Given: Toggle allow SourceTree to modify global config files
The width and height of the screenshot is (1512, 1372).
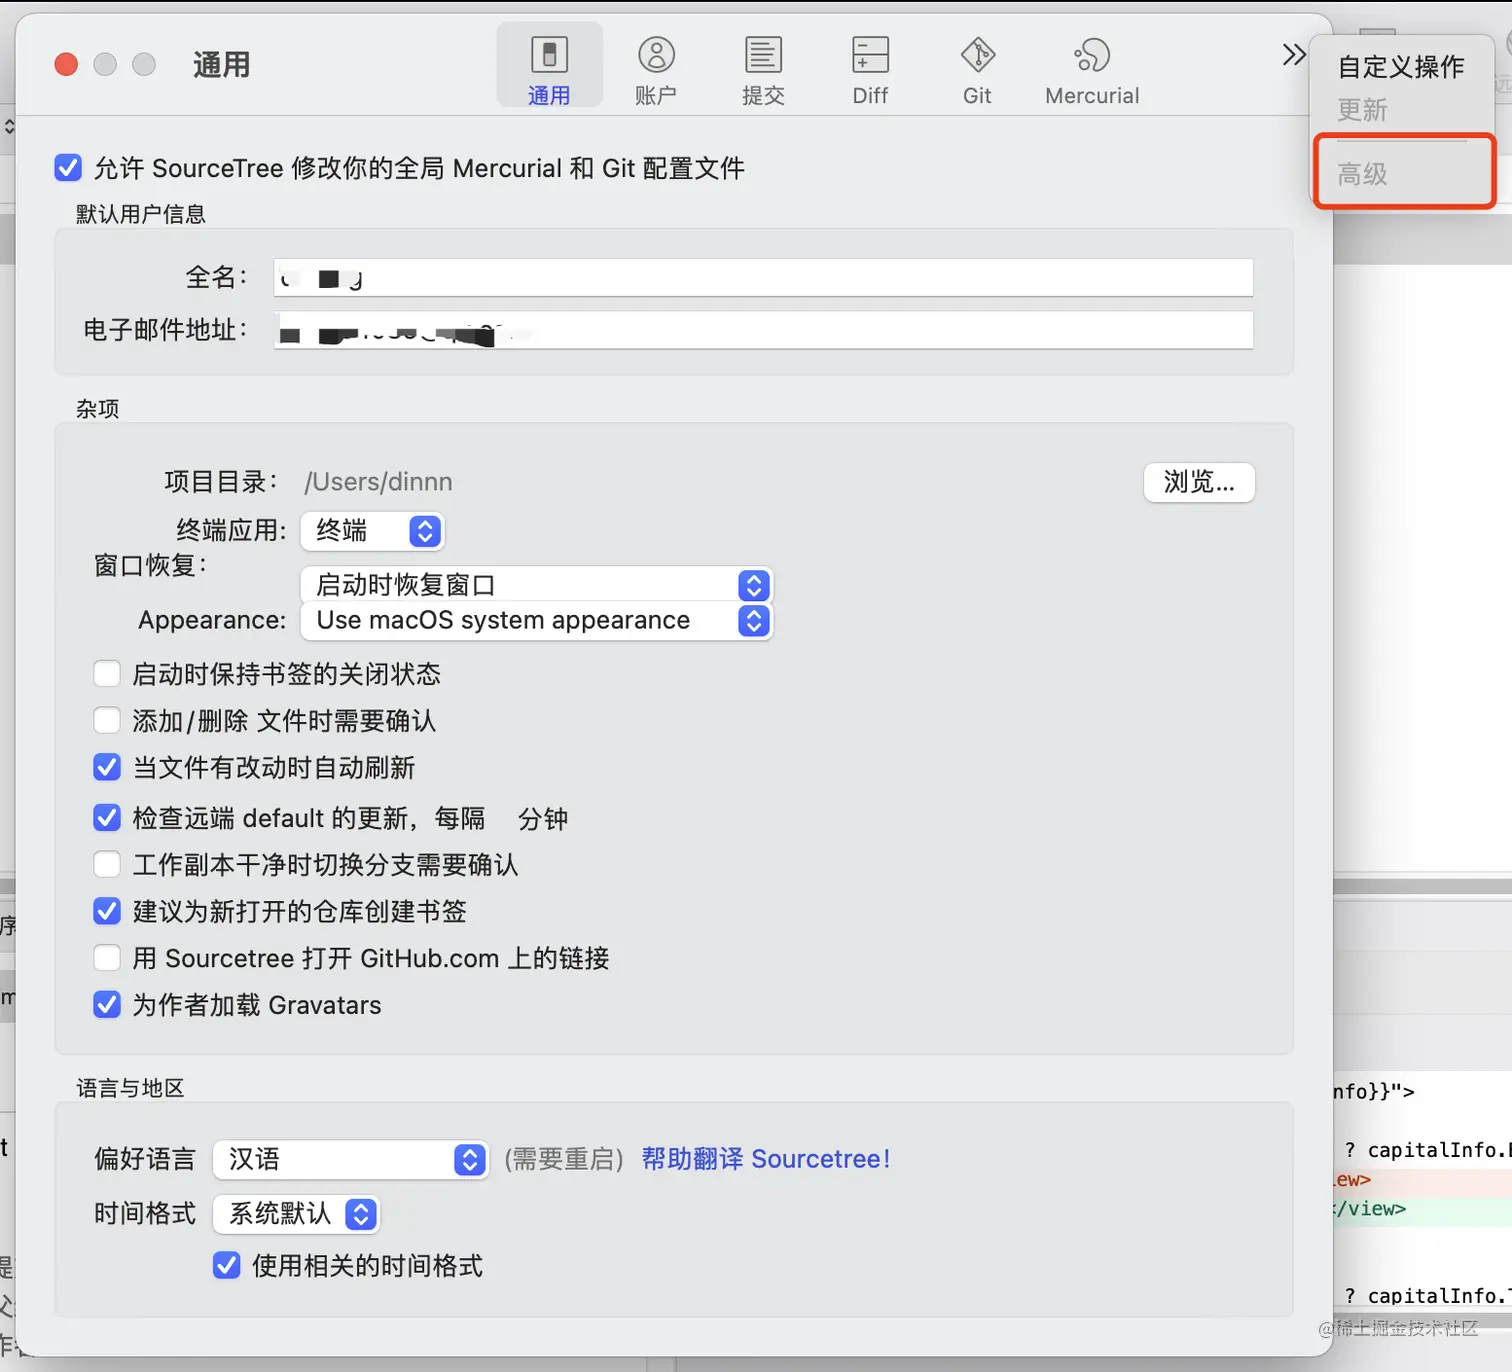Looking at the screenshot, I should (68, 167).
